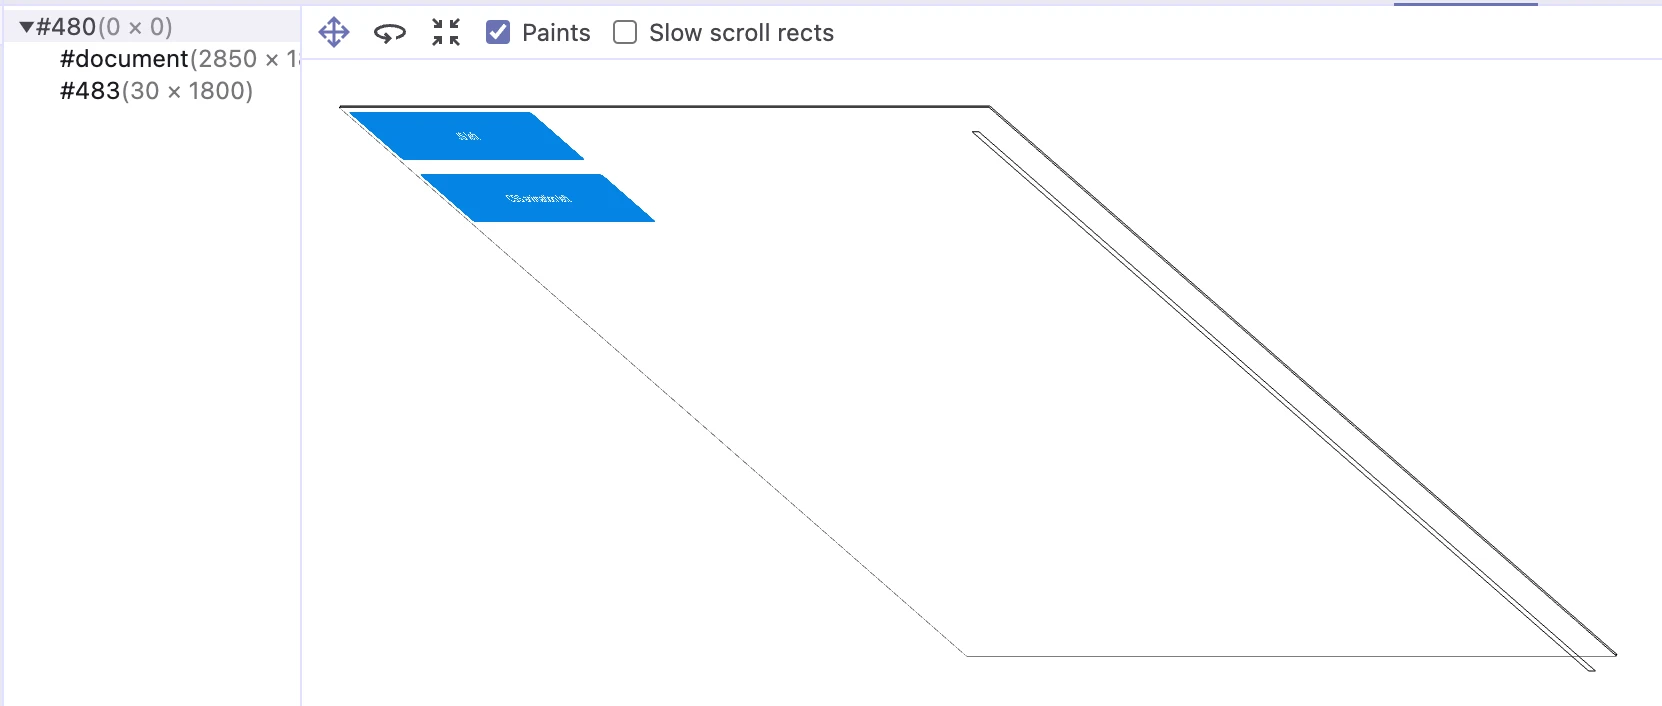The height and width of the screenshot is (706, 1662).
Task: Click the active tab underline at top
Action: pos(1465,4)
